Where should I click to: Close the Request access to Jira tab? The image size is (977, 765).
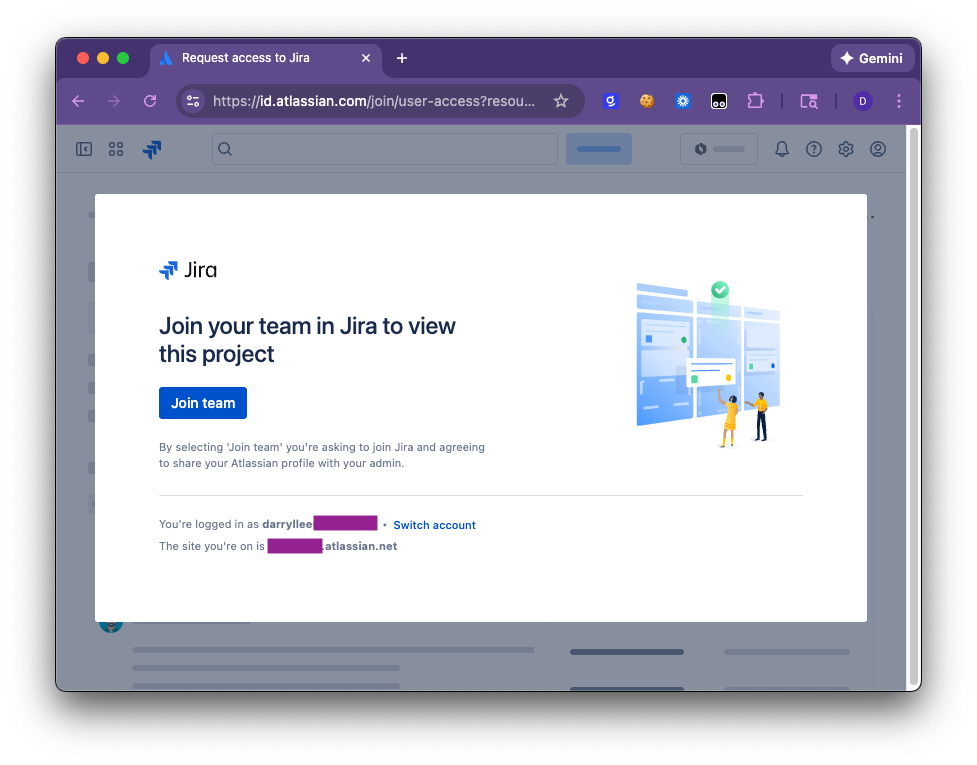pos(366,58)
